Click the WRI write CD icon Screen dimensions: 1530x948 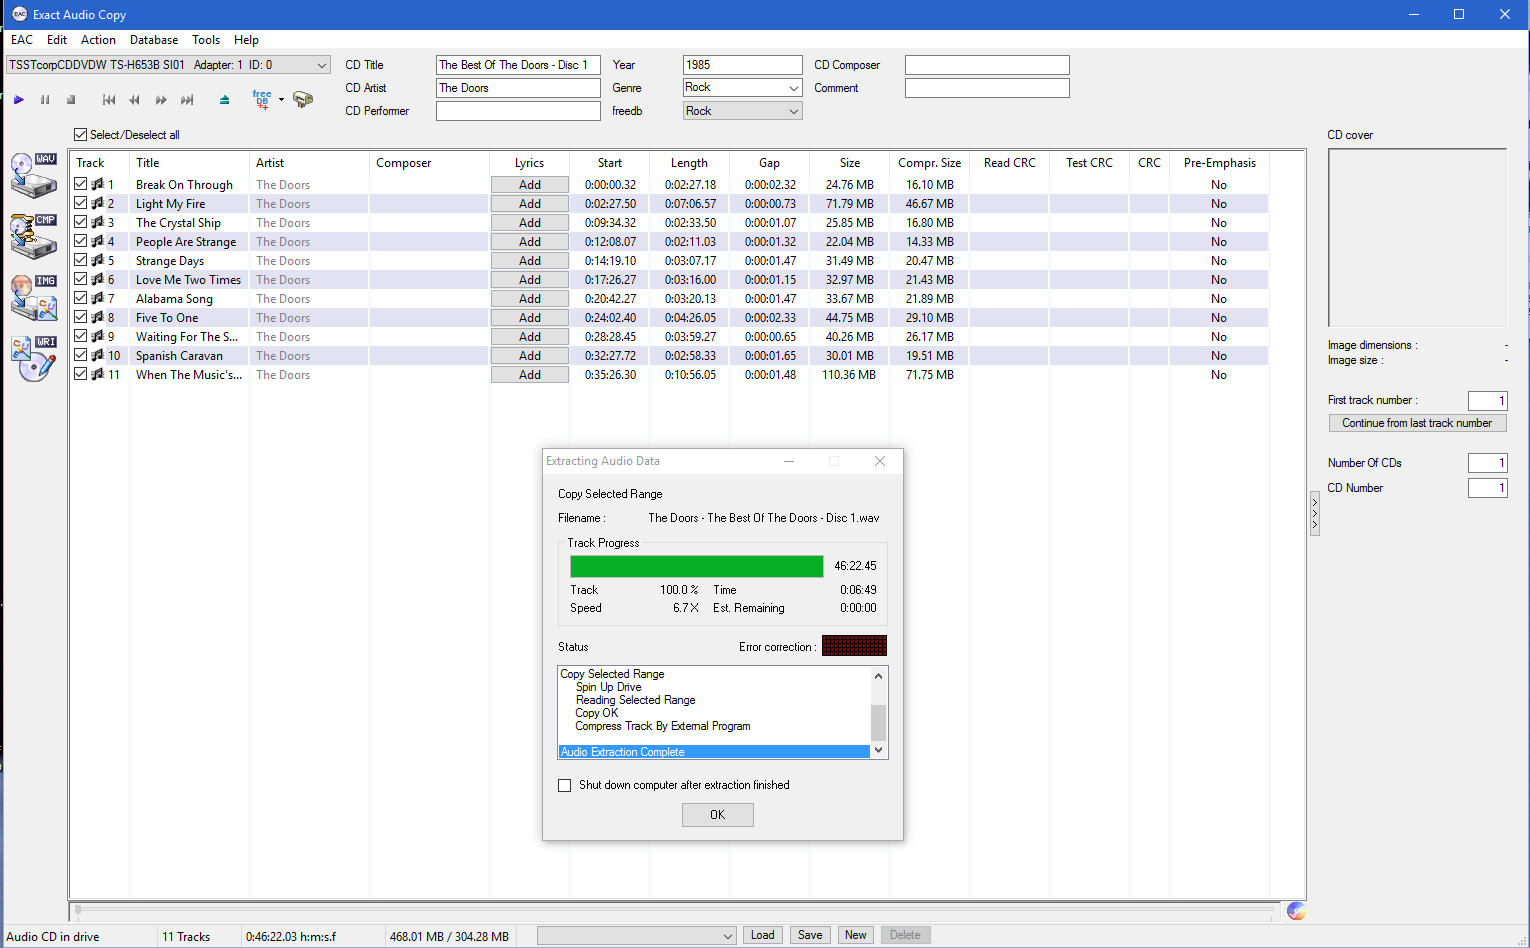(x=33, y=358)
